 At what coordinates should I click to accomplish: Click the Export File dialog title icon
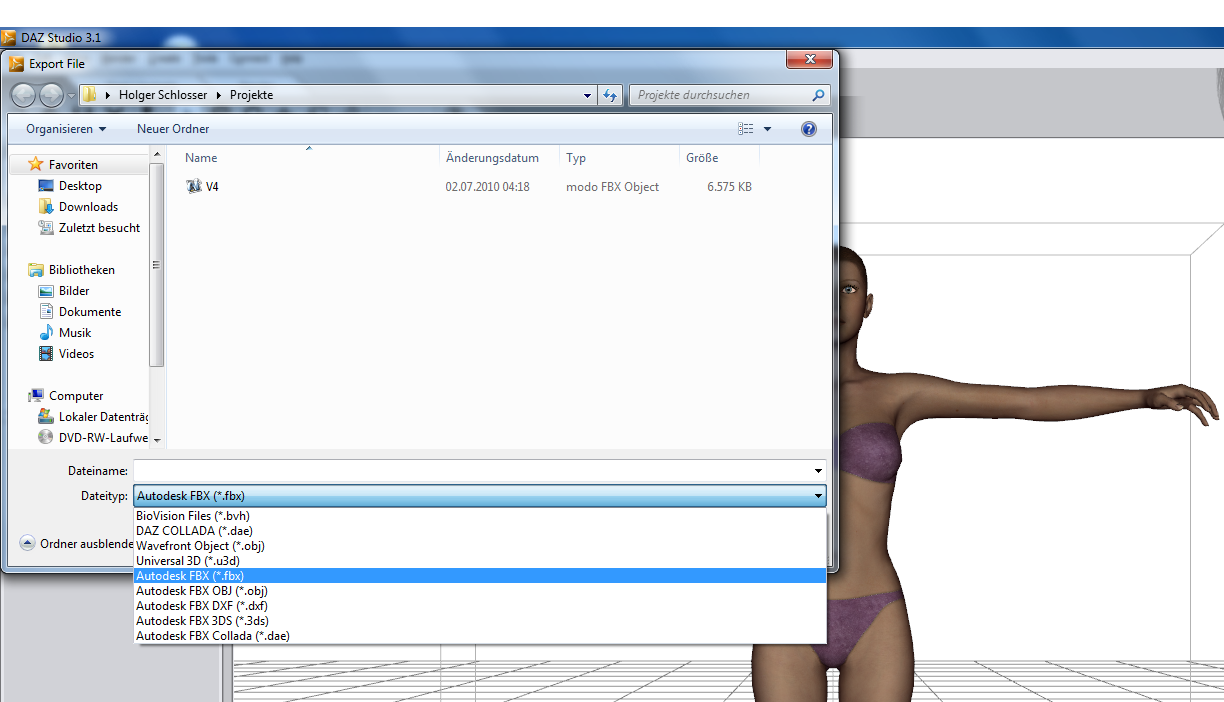[17, 63]
